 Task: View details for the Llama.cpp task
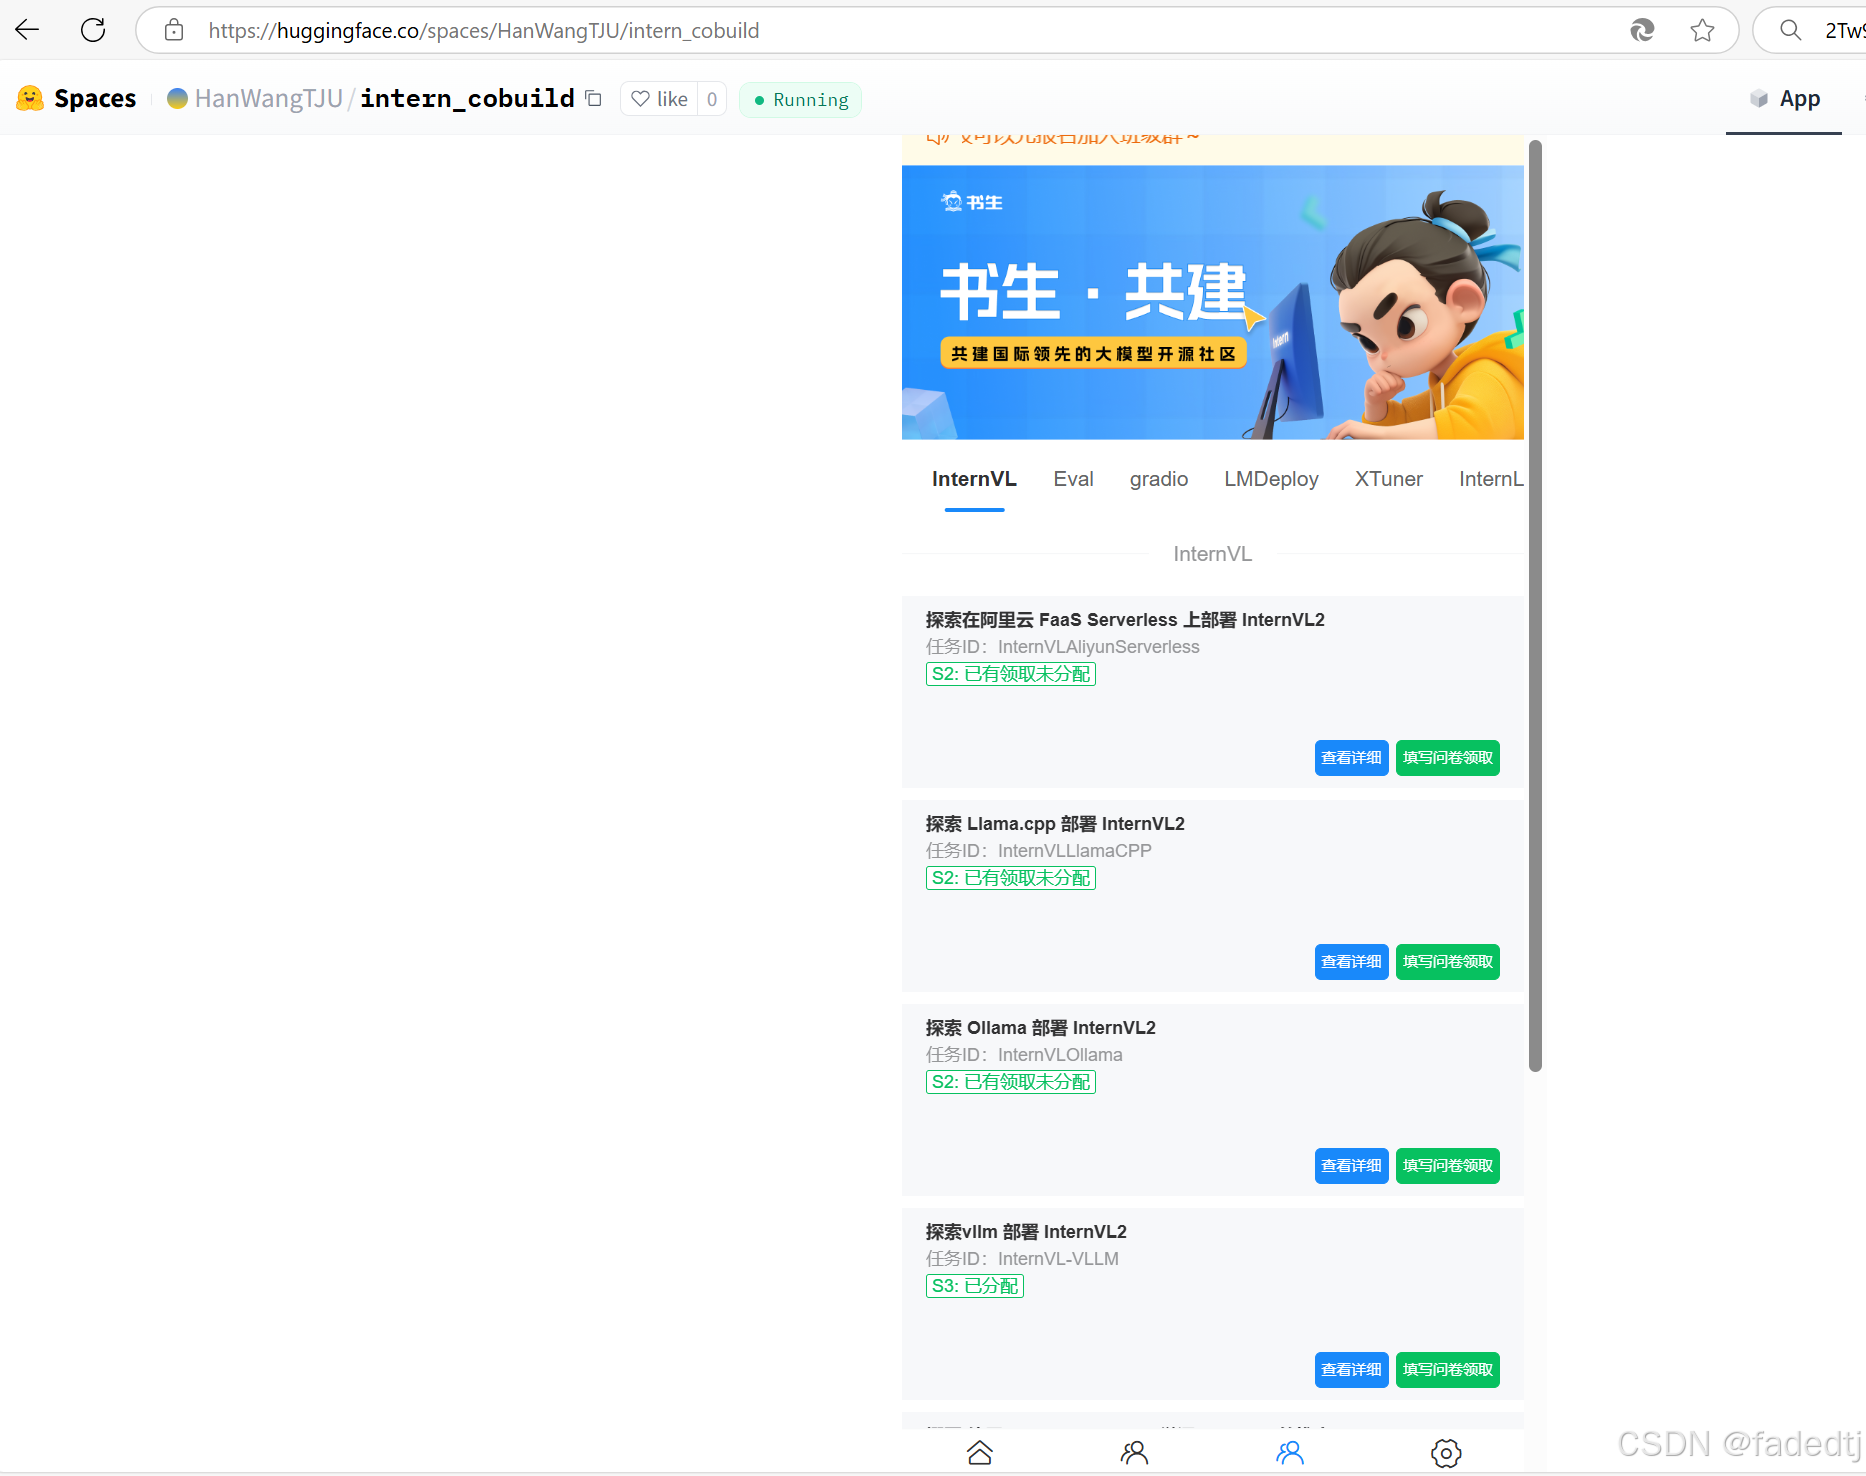pyautogui.click(x=1351, y=962)
